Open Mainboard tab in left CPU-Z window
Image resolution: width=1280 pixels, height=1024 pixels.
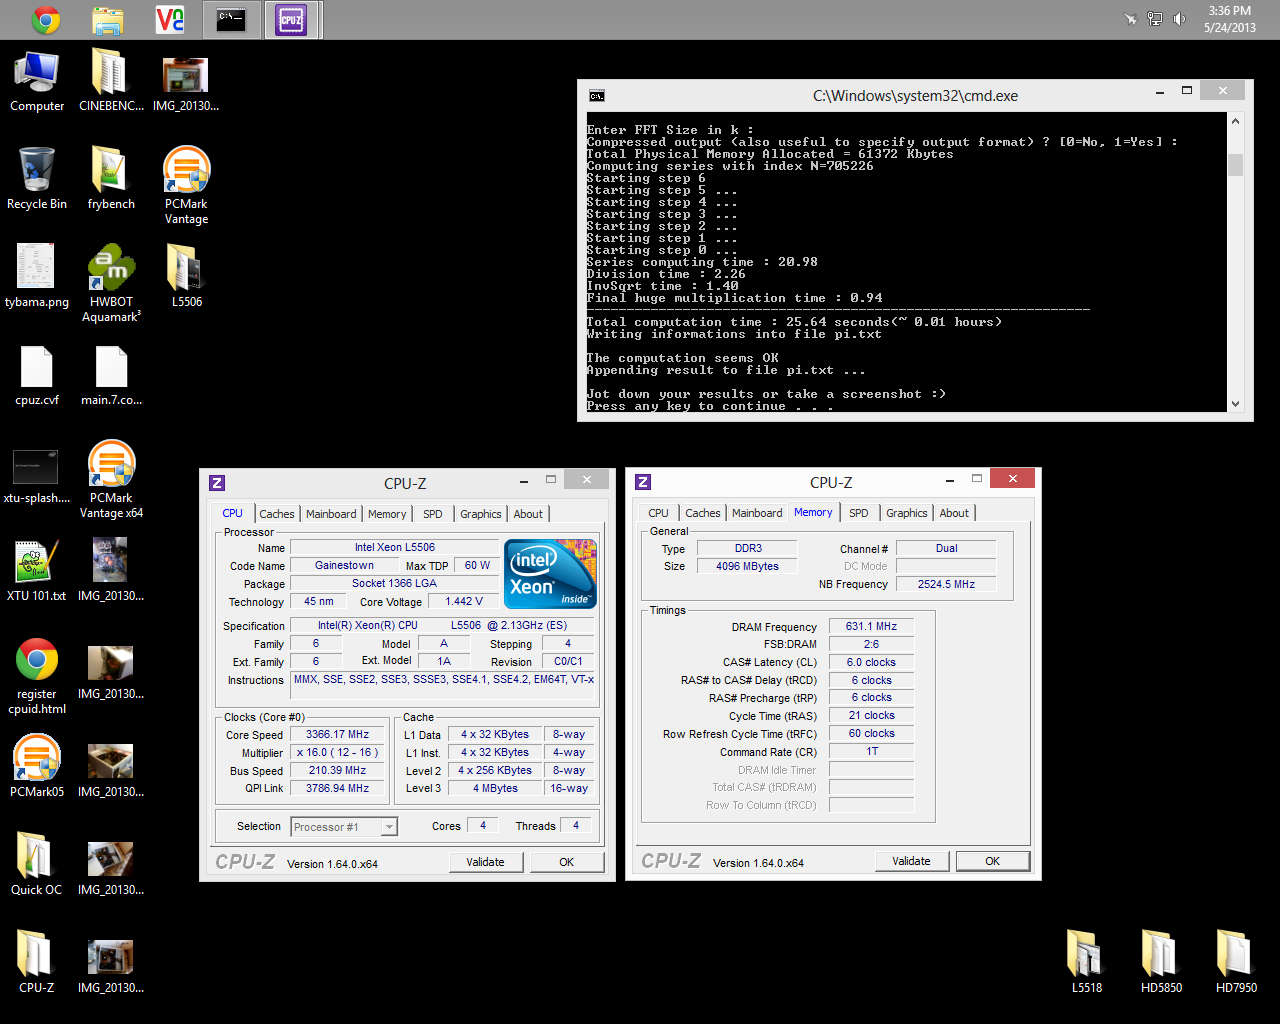click(331, 514)
